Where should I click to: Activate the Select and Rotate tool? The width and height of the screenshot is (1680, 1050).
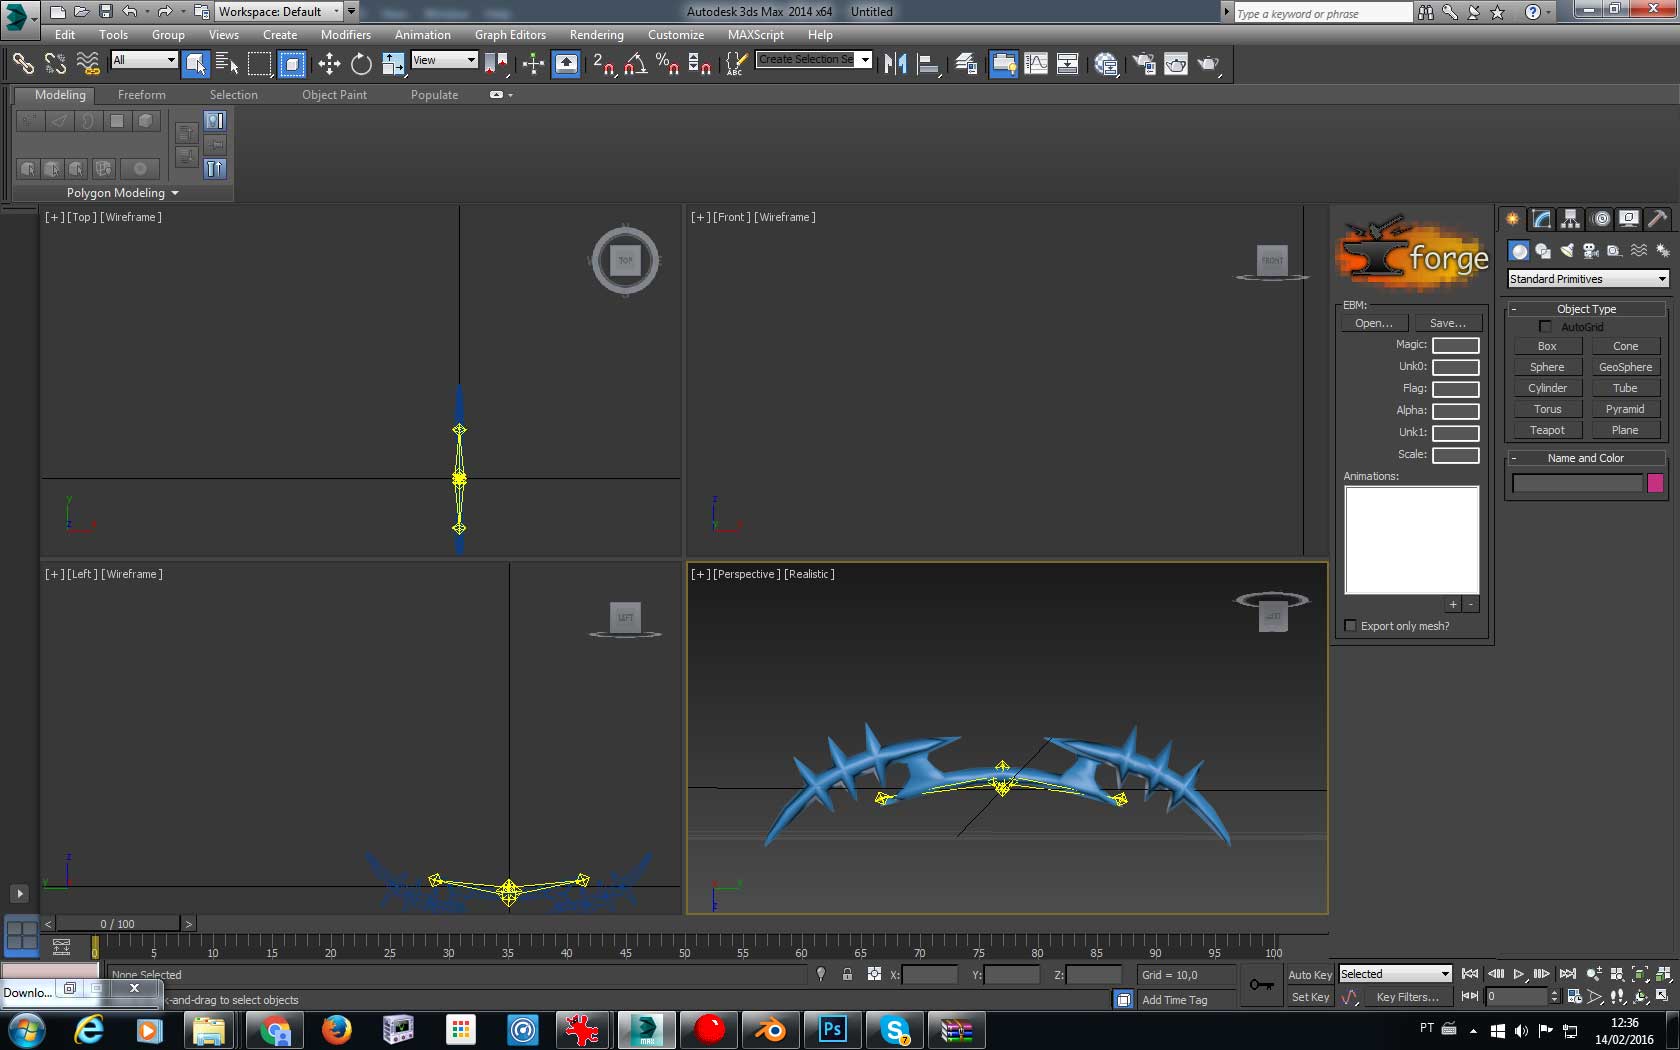click(x=361, y=64)
